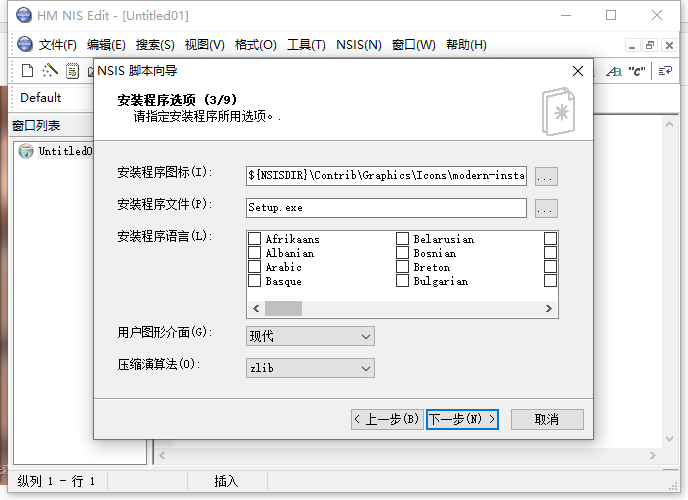Viewport: 688px width, 500px height.
Task: Click the 纵列 1 - 行 1 status entry
Action: 56,481
